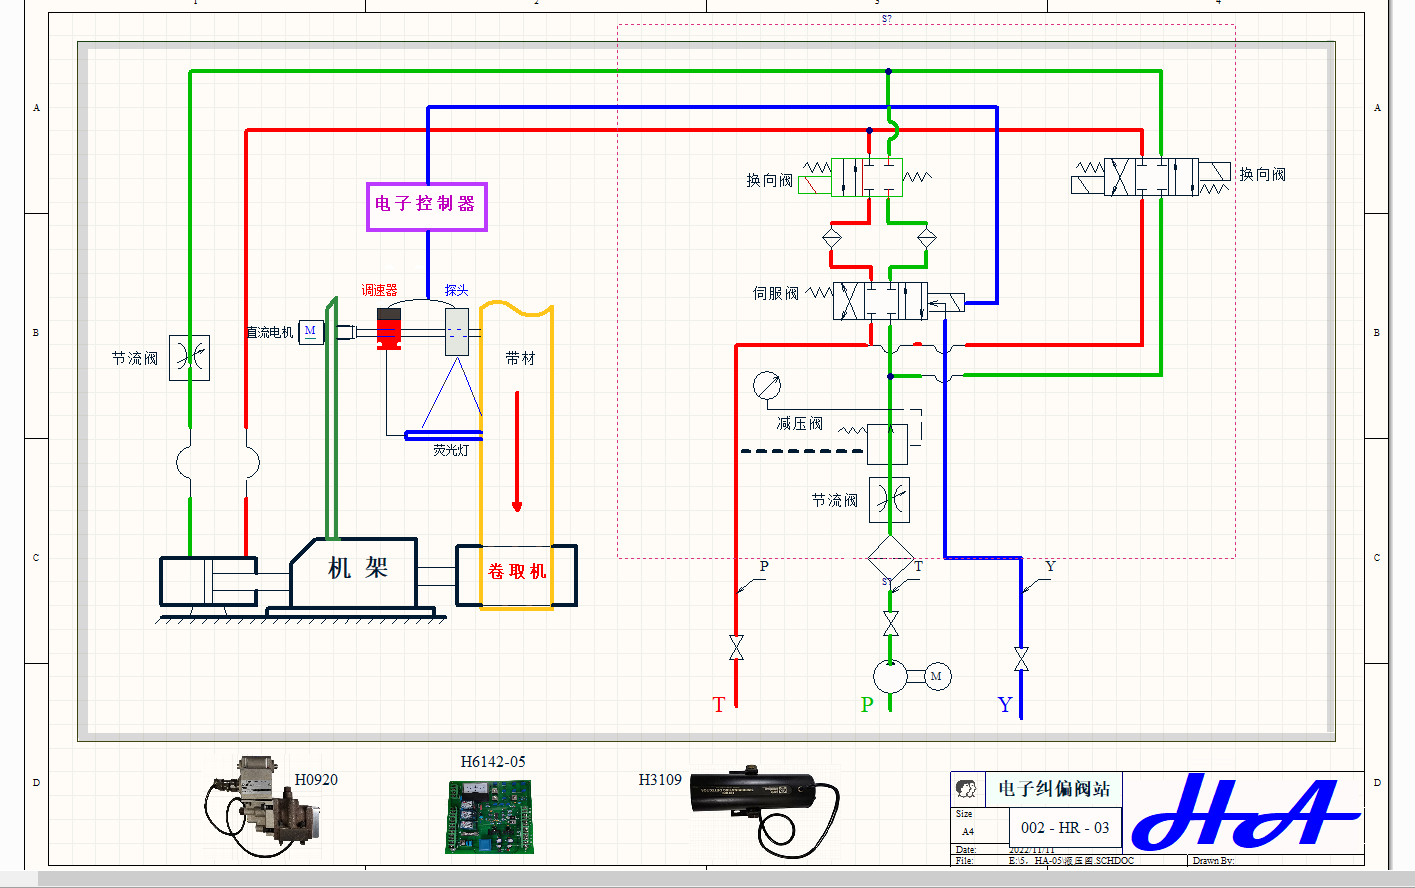Click the shutoff valve on the green P line

click(891, 624)
